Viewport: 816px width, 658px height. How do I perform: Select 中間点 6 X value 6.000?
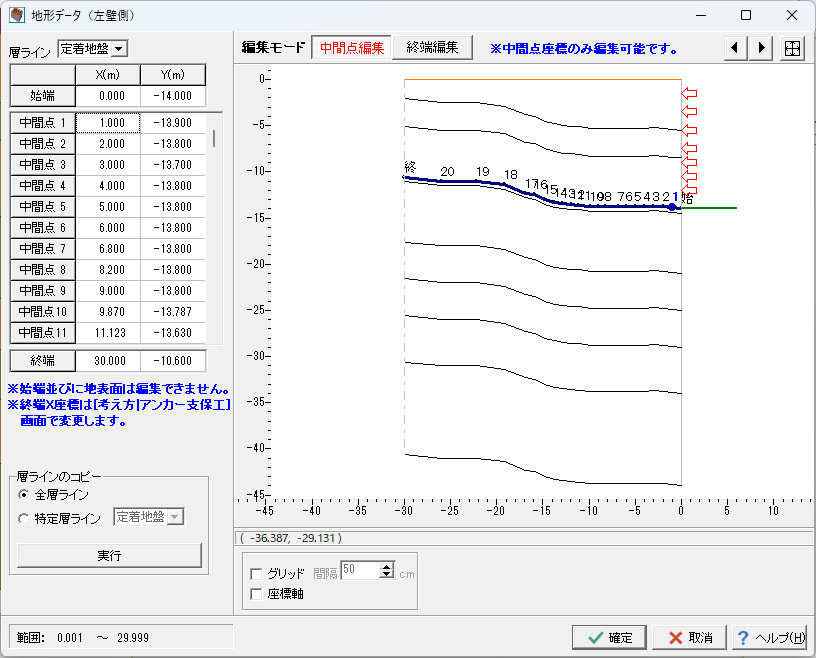click(x=108, y=228)
